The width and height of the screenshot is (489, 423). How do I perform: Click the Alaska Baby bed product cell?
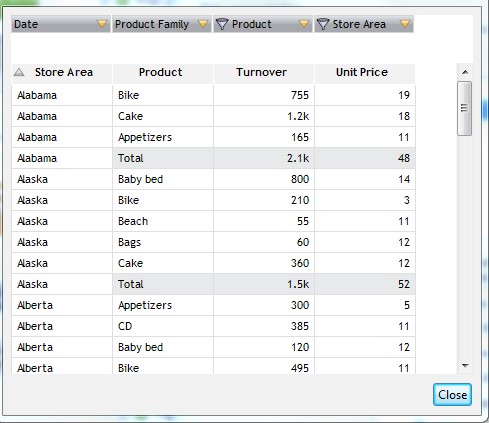(163, 179)
